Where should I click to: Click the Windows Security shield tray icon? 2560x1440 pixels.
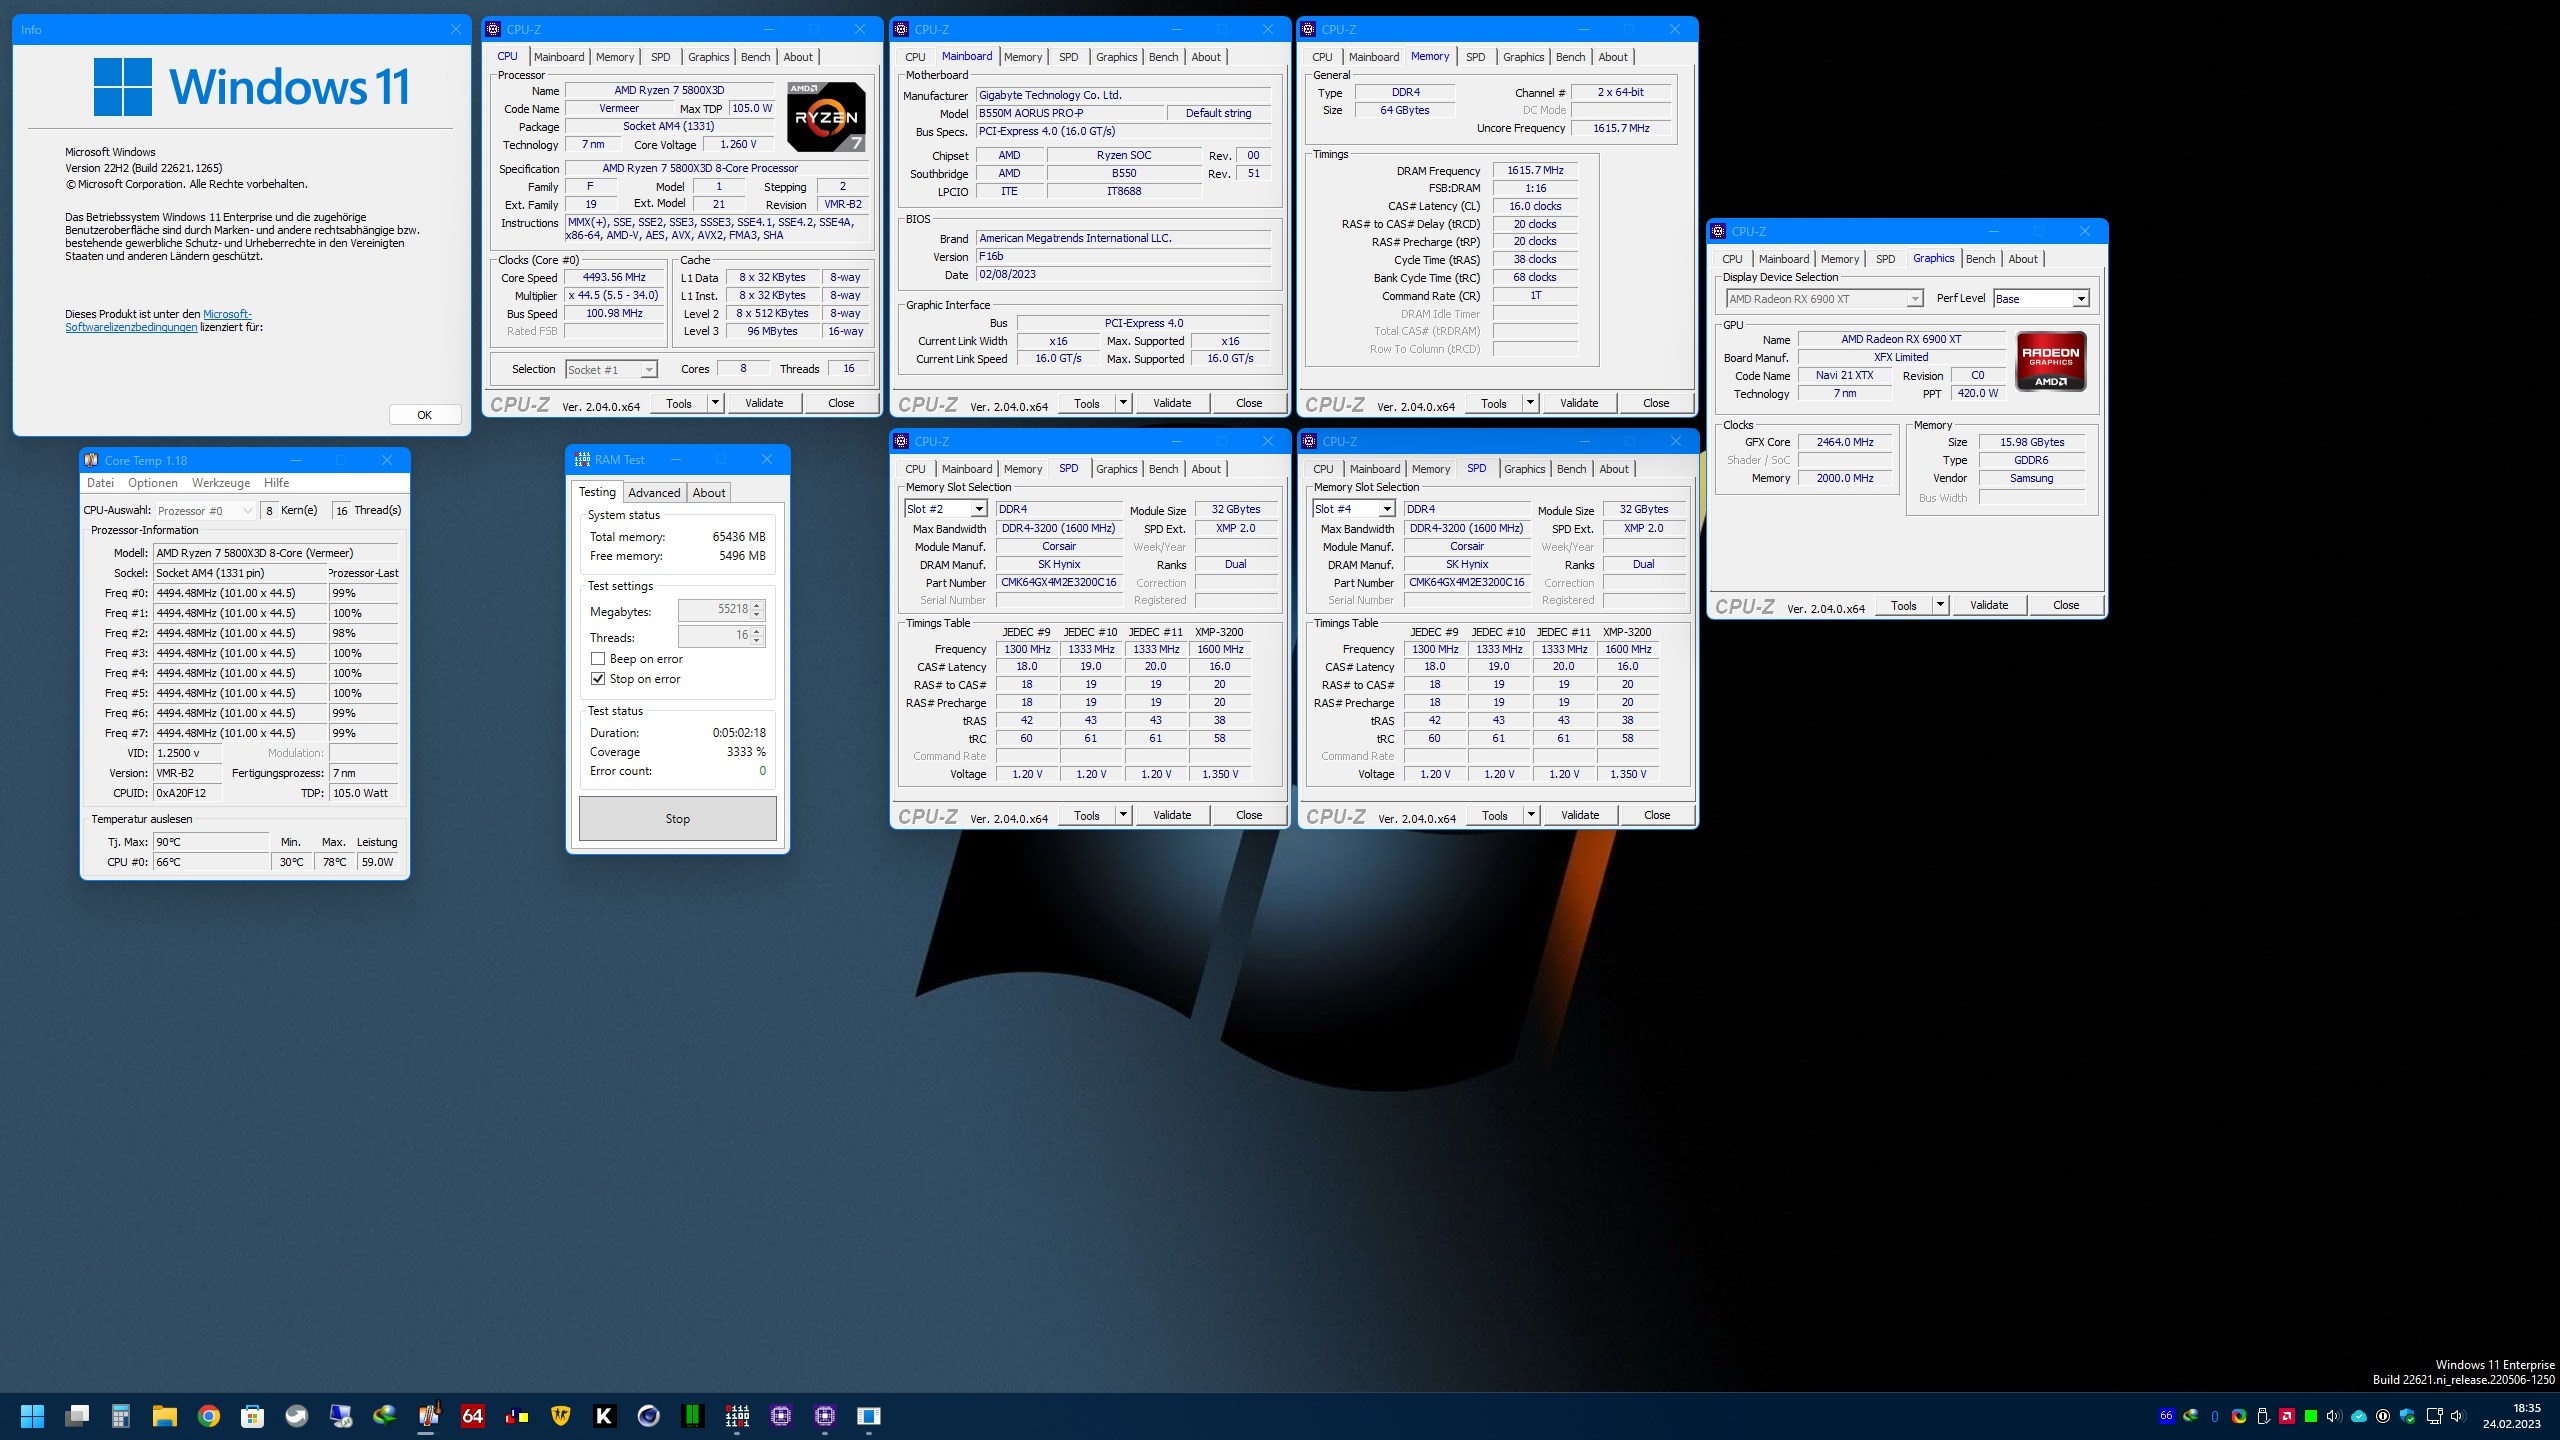click(2407, 1416)
